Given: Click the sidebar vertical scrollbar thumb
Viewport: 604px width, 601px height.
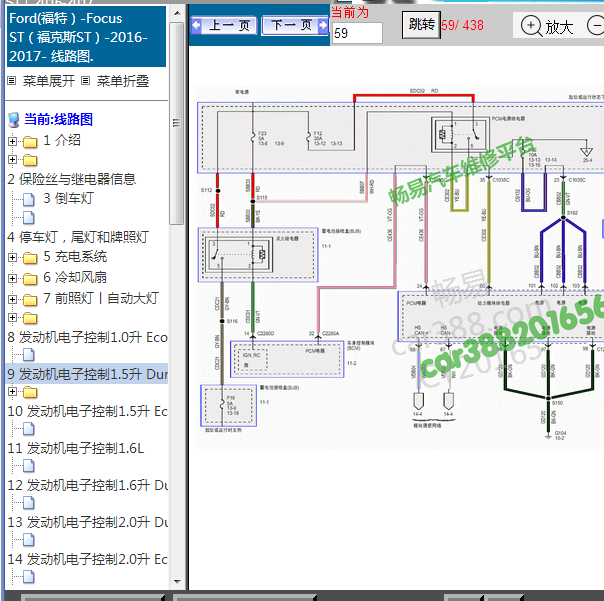Looking at the screenshot, I should click(x=176, y=123).
